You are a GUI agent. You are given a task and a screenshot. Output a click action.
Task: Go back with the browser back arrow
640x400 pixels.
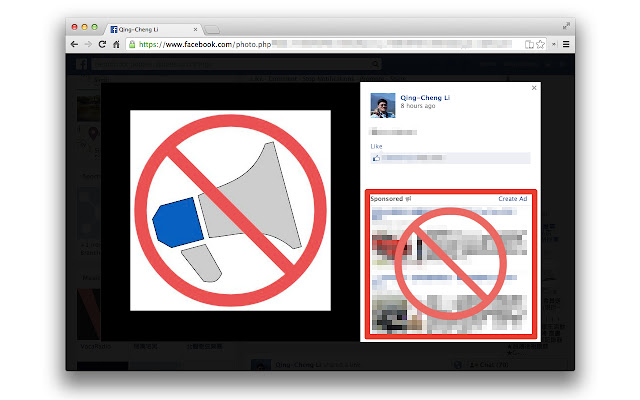pyautogui.click(x=74, y=44)
